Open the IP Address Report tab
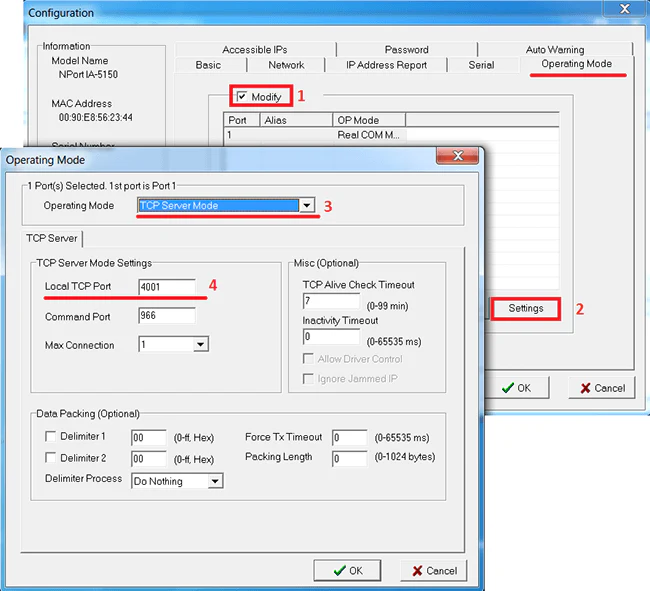Screen dimensions: 650x591 pyautogui.click(x=386, y=65)
